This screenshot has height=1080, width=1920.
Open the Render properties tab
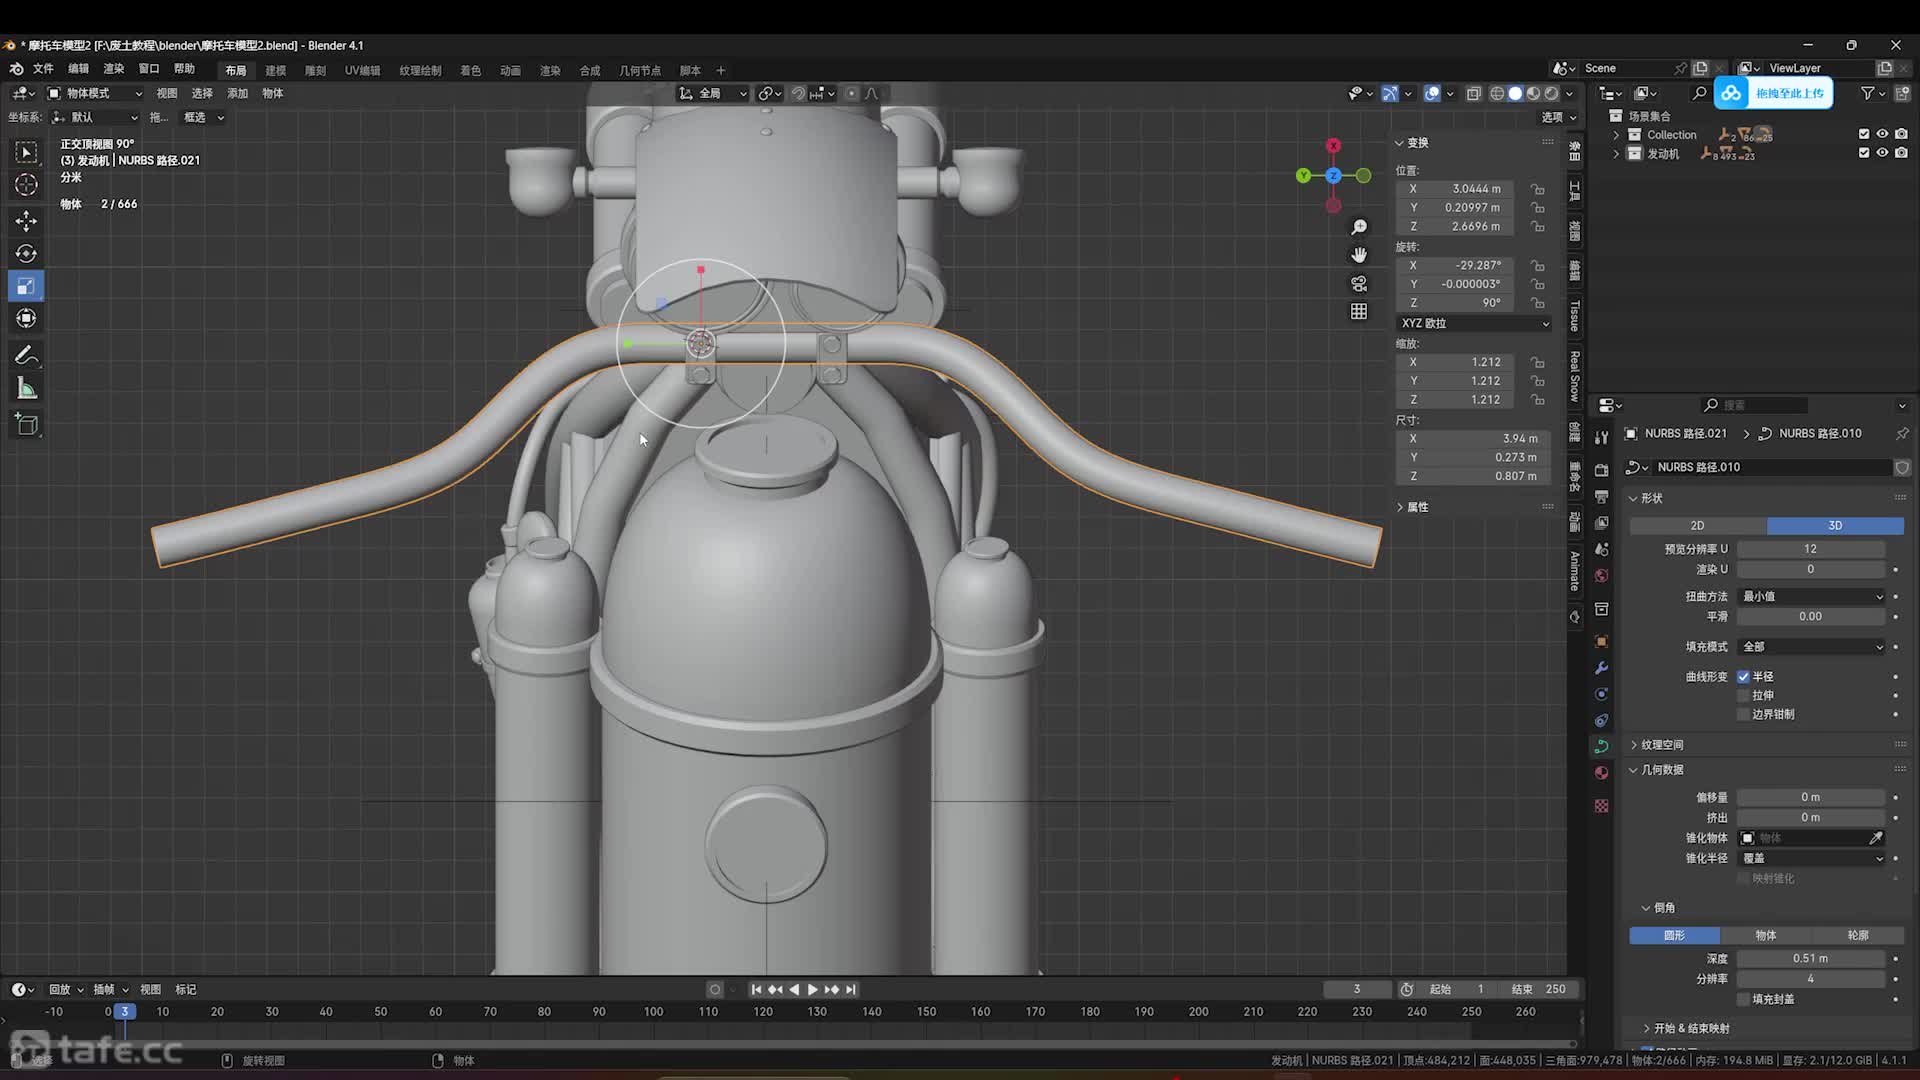click(x=1601, y=471)
